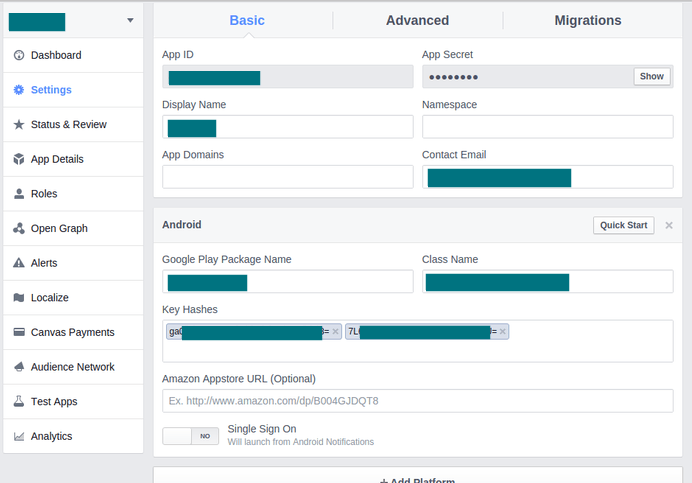Screen dimensions: 692x483
Task: Remove the first key hash tag
Action: tap(336, 331)
